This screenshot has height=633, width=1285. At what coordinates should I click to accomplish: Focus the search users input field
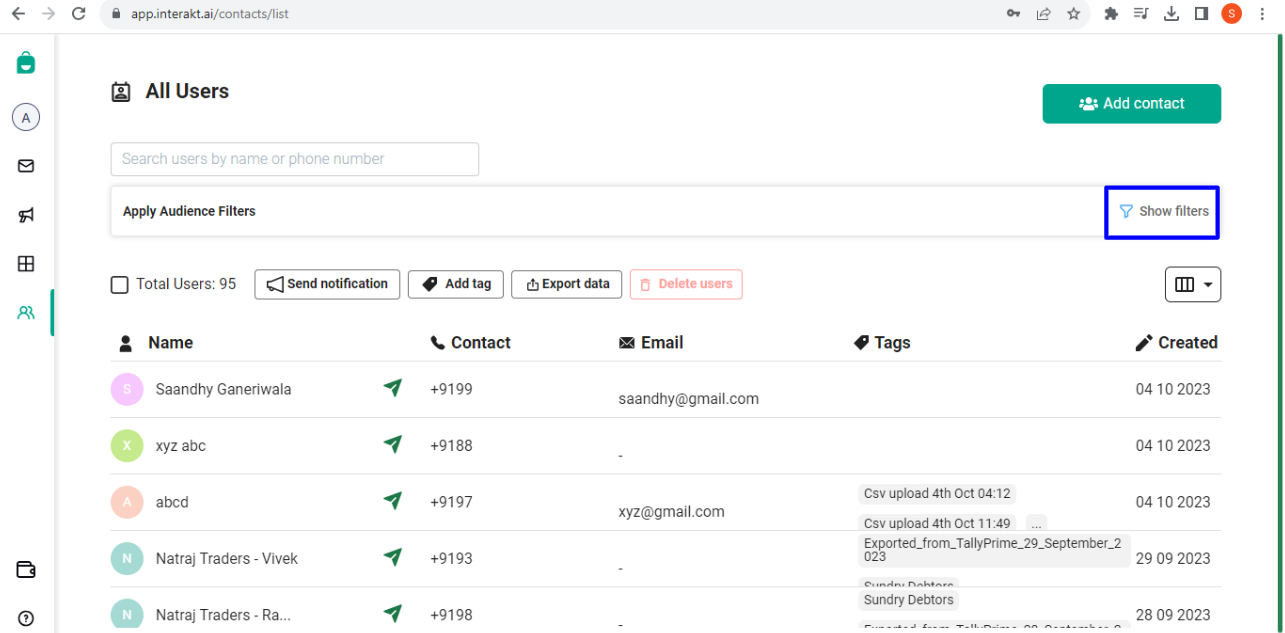click(x=295, y=159)
